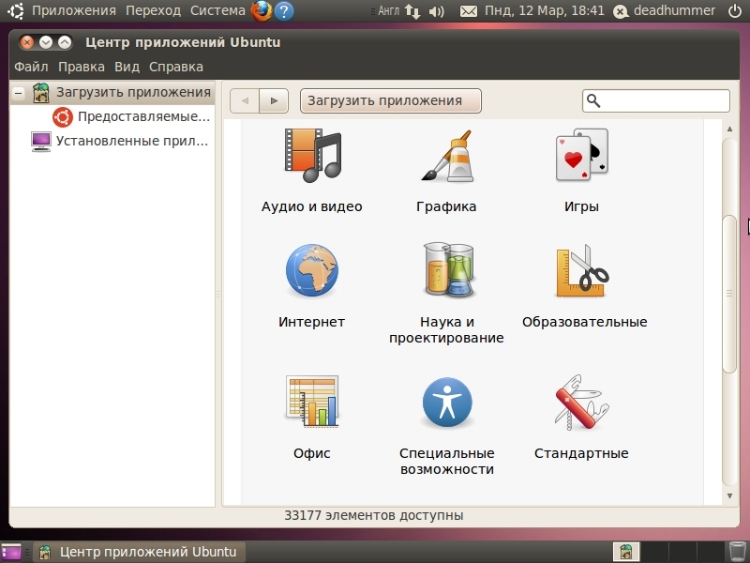Launch Firefox from the top panel
Image resolution: width=750 pixels, height=563 pixels.
pos(262,11)
